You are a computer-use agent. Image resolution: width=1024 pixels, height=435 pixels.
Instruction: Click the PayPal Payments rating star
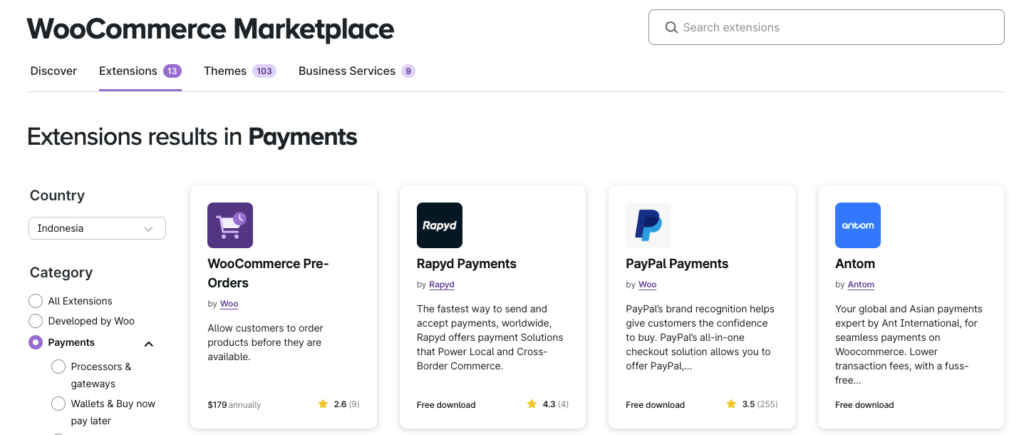(732, 405)
